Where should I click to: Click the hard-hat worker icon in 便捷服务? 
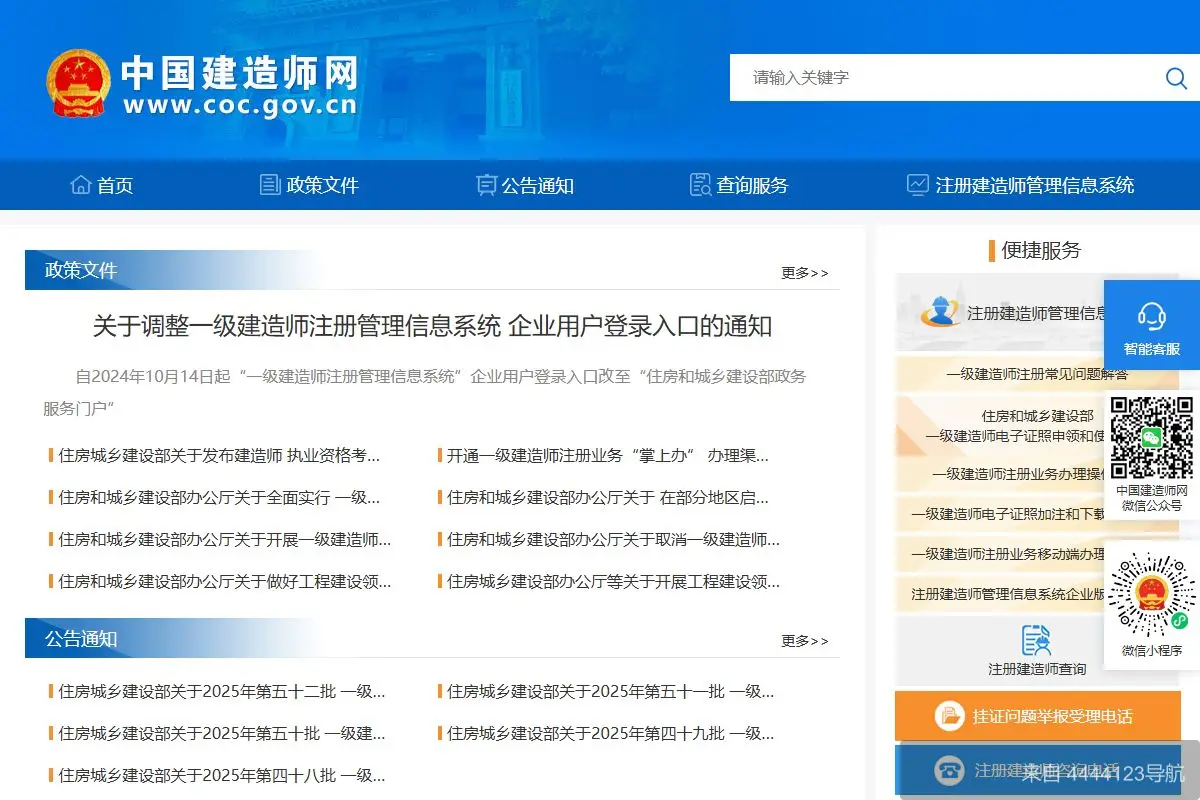(941, 313)
